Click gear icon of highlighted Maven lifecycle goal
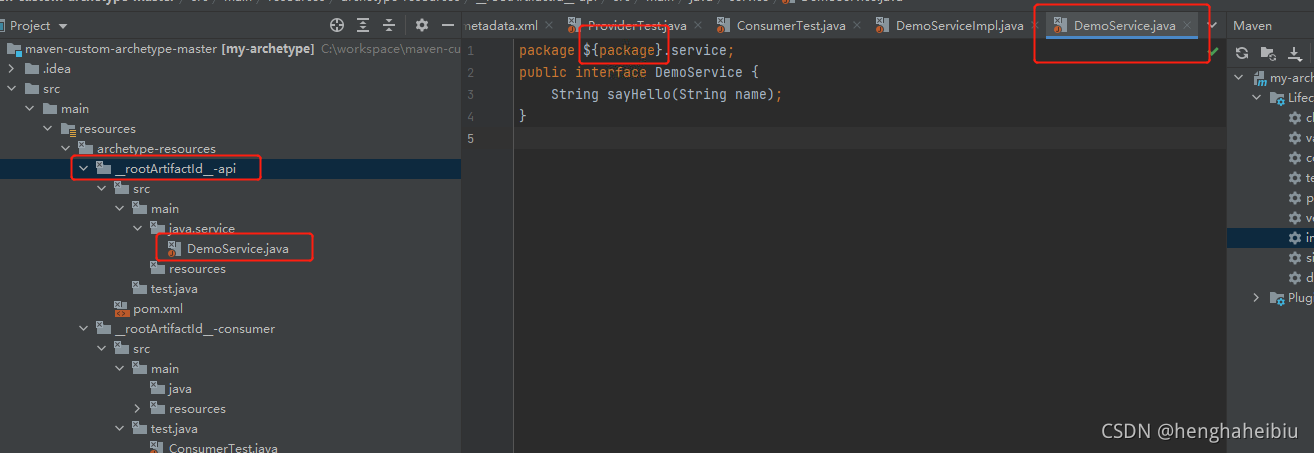 click(x=1295, y=238)
